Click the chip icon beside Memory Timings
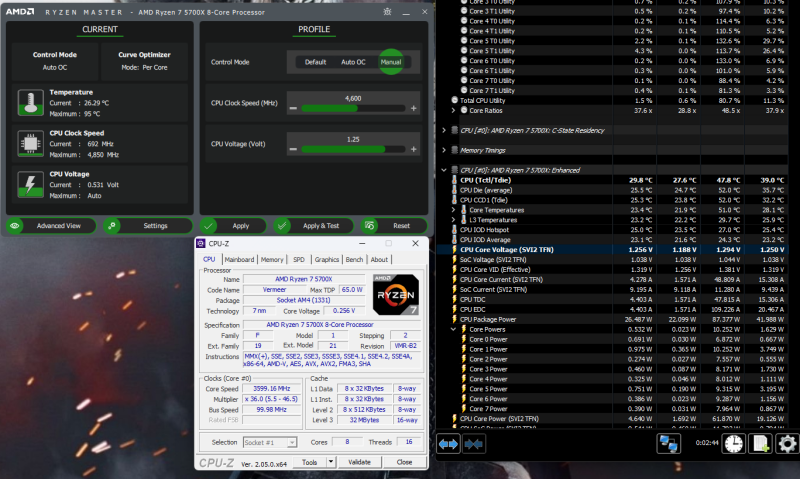Image resolution: width=800 pixels, height=479 pixels. click(455, 150)
